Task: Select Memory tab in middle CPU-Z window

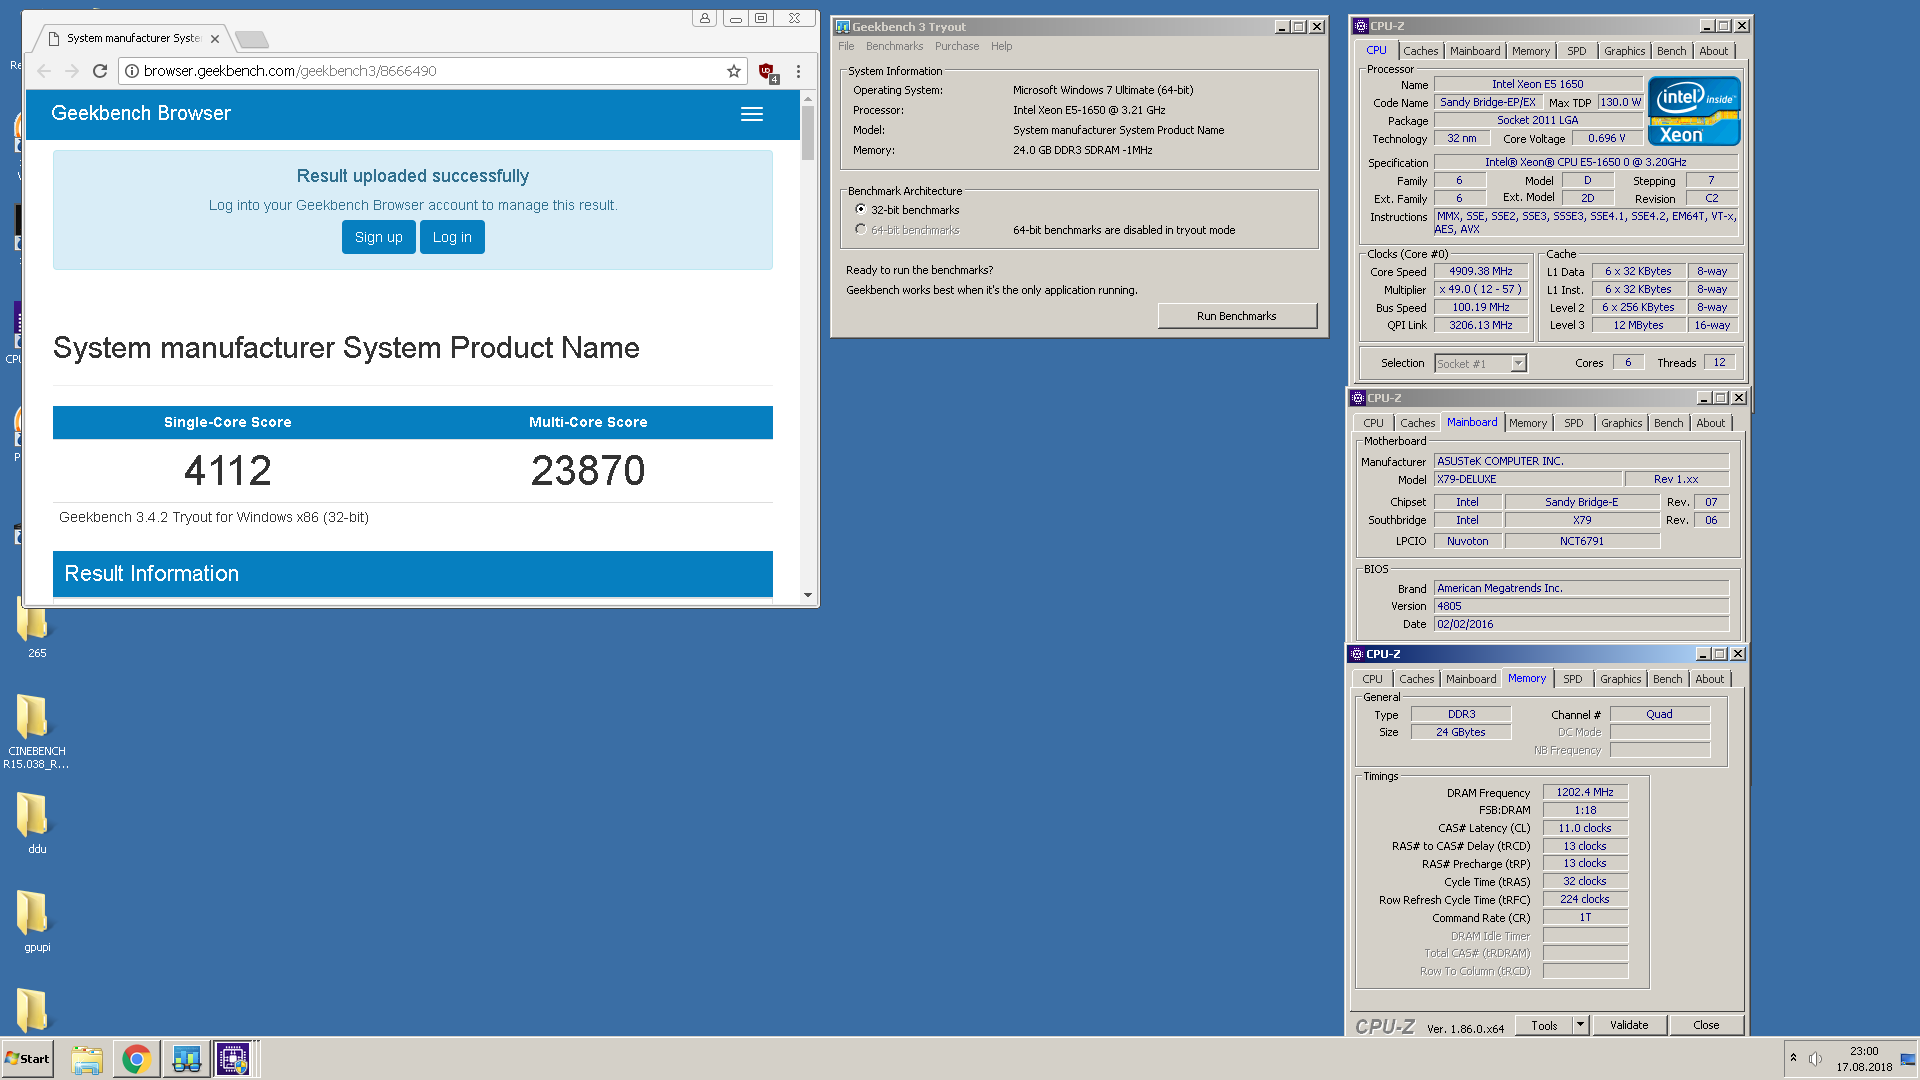Action: 1527,424
